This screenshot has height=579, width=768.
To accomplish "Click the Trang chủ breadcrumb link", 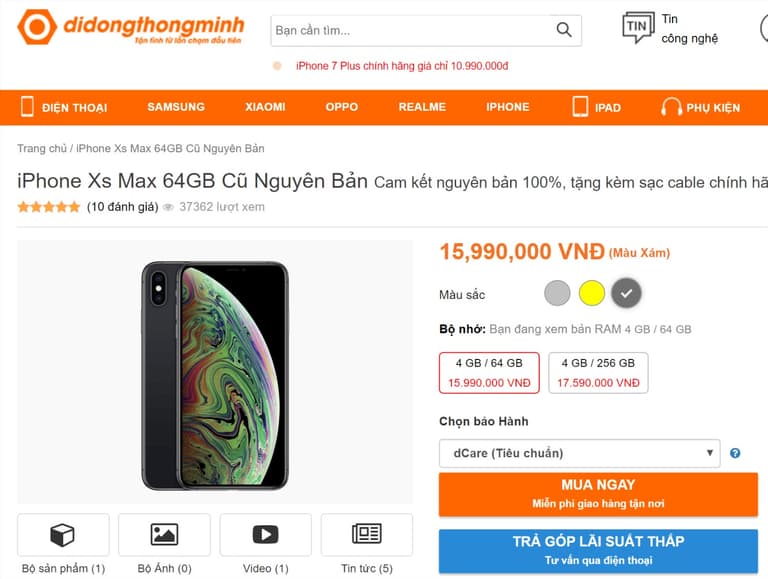I will point(41,149).
